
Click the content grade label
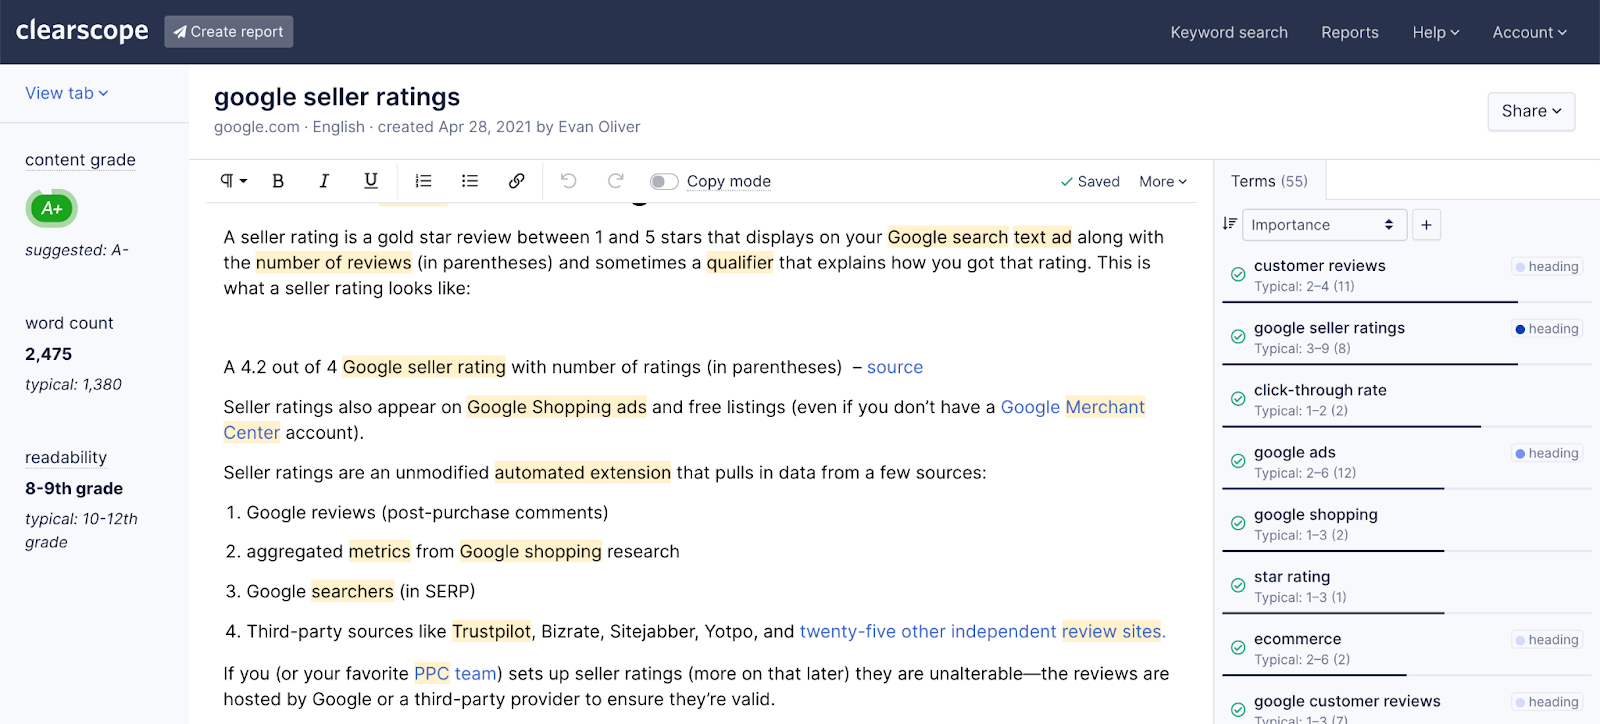click(x=80, y=160)
